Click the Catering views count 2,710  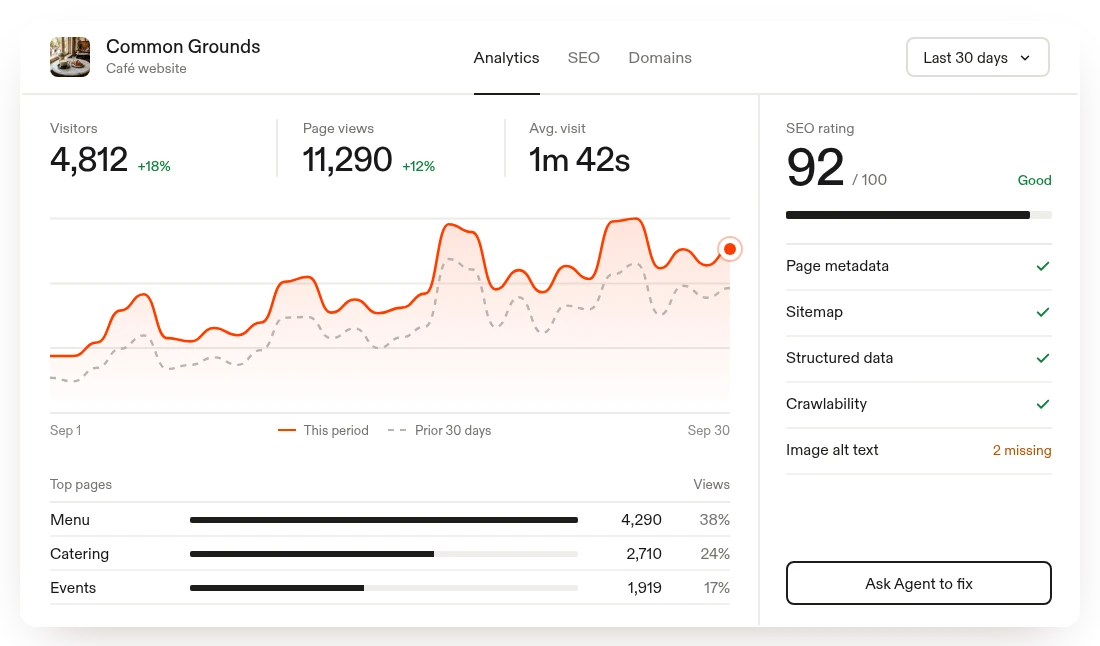tap(644, 554)
